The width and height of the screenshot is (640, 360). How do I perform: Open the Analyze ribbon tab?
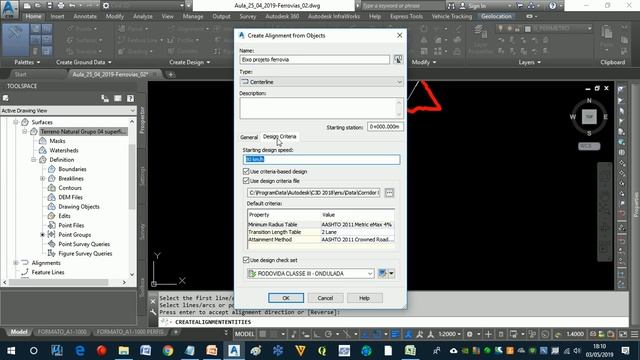(x=142, y=16)
